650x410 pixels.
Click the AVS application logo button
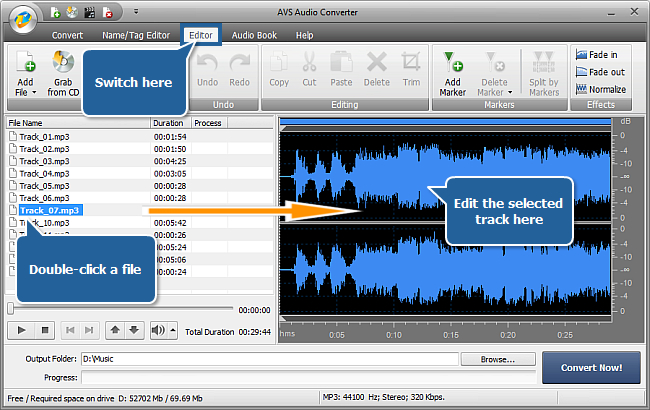[x=23, y=19]
